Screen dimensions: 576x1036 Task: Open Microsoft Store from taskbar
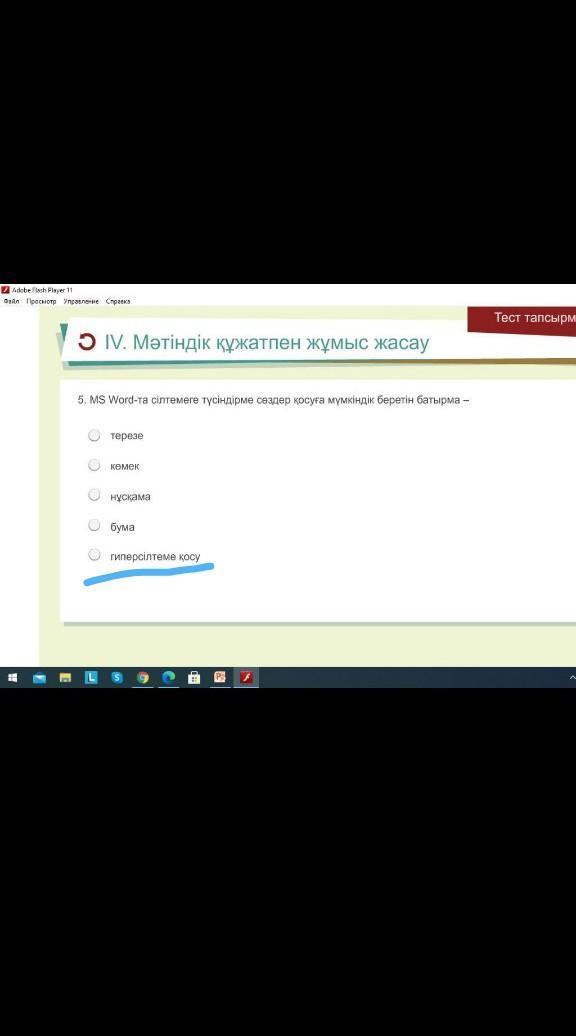coord(194,677)
